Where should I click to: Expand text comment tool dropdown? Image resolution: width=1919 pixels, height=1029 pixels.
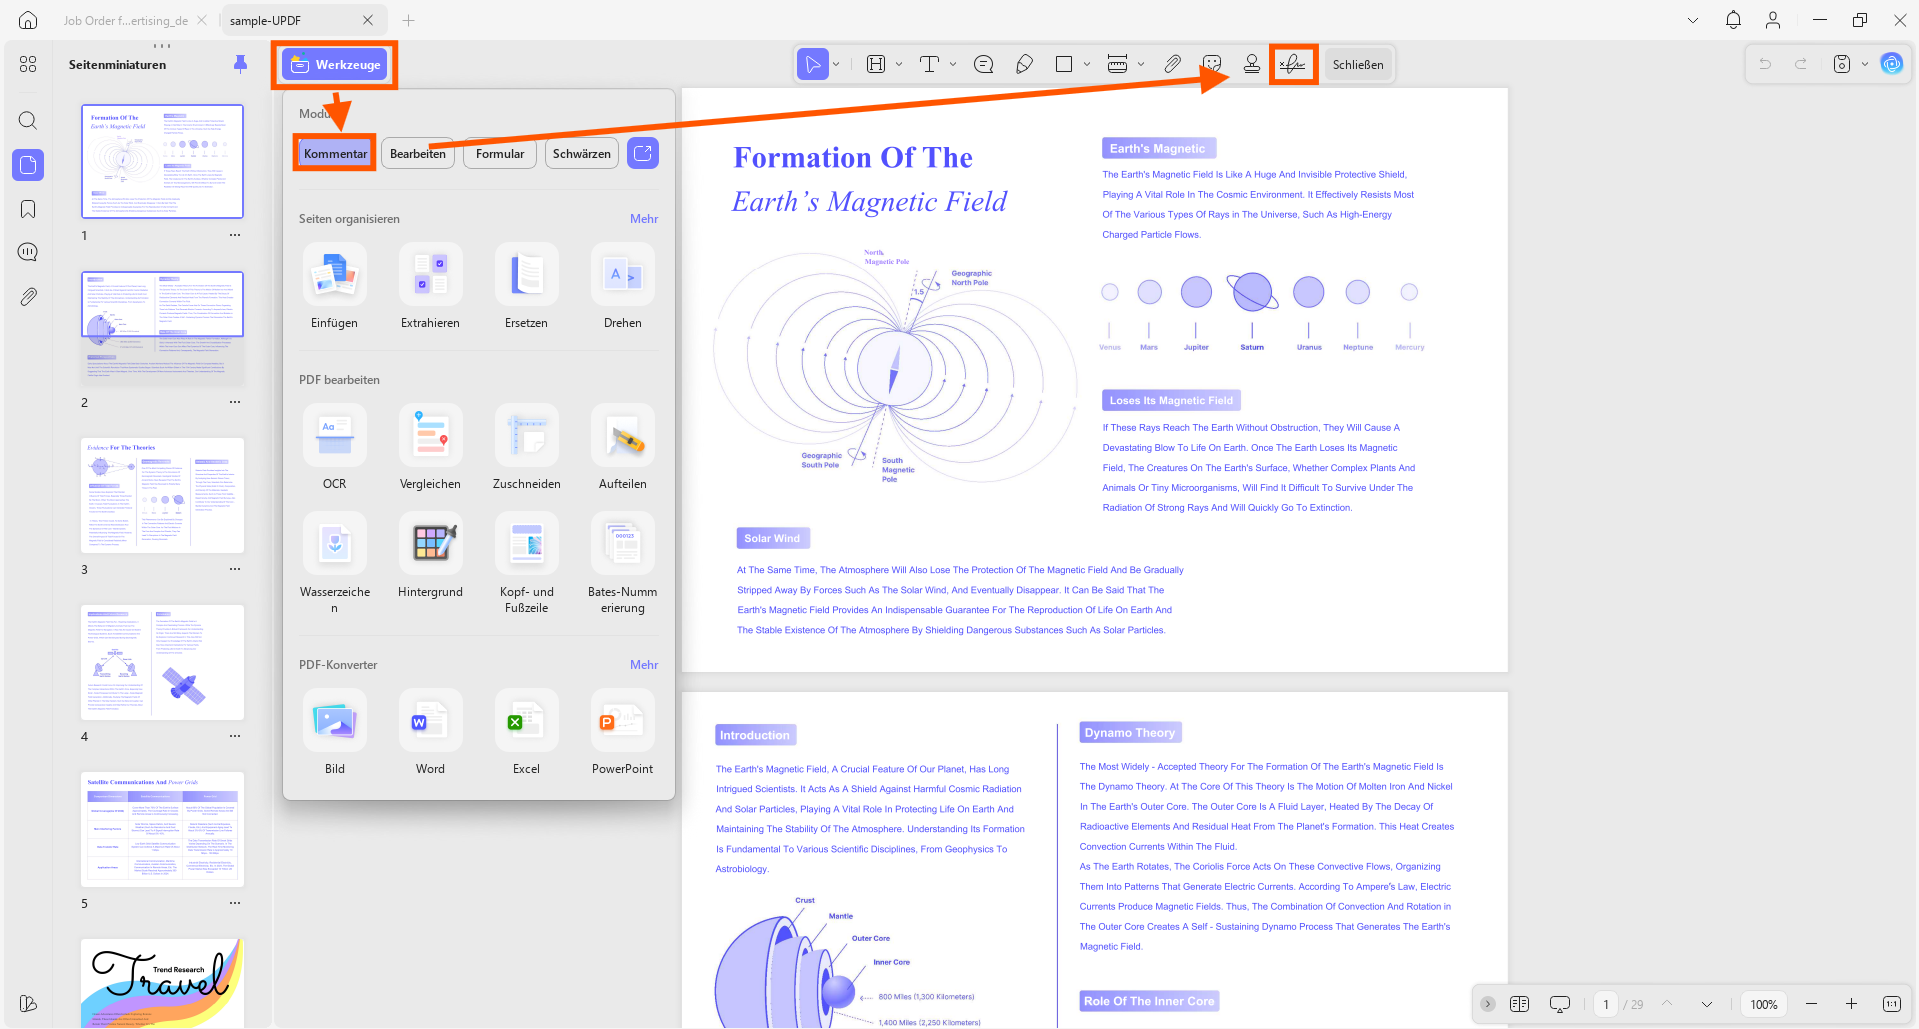click(953, 64)
